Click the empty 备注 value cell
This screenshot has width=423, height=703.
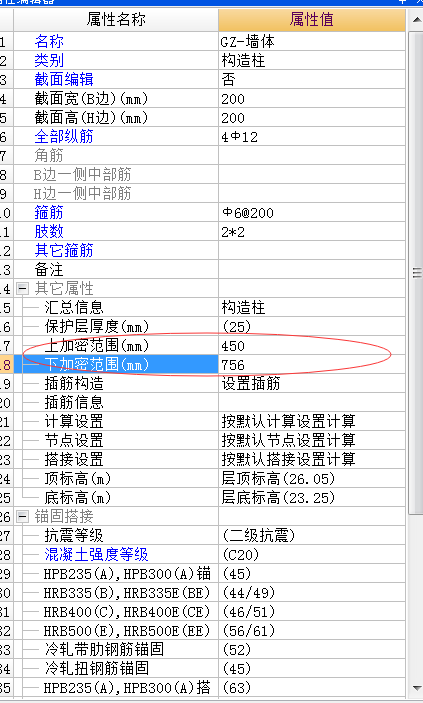point(312,269)
